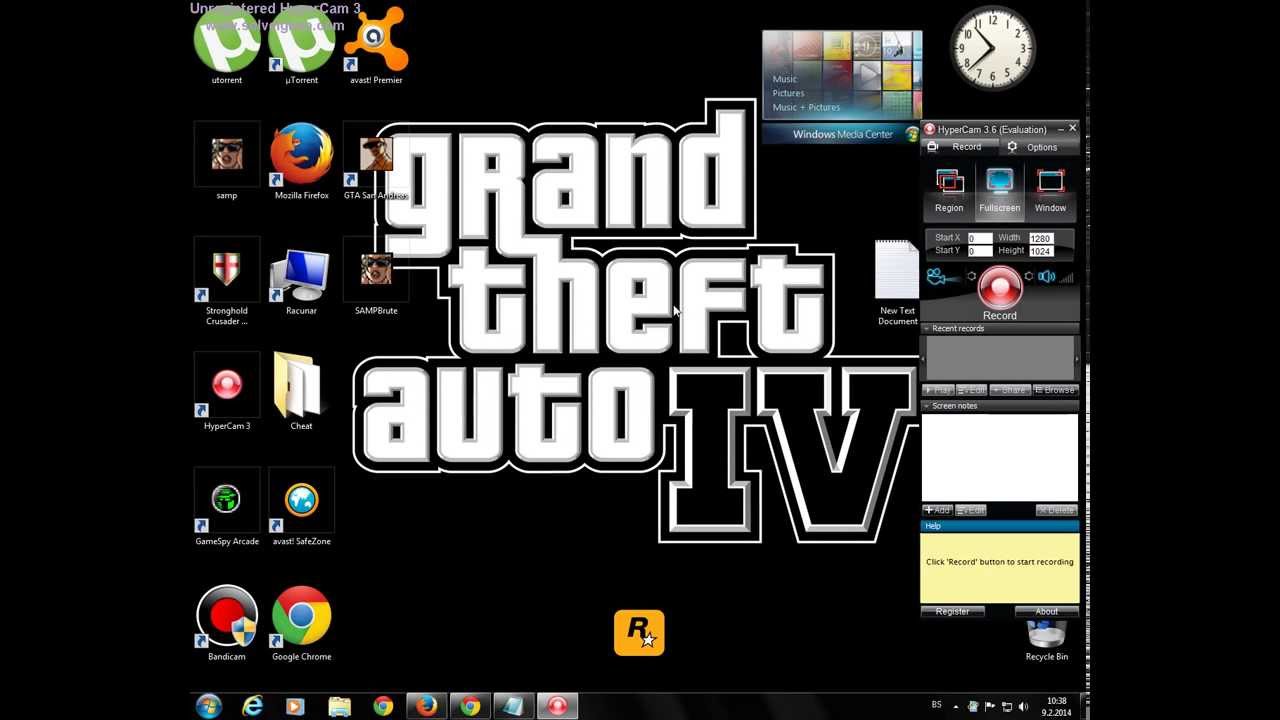
Task: Launch Internet Explorer from the taskbar
Action: 252,706
